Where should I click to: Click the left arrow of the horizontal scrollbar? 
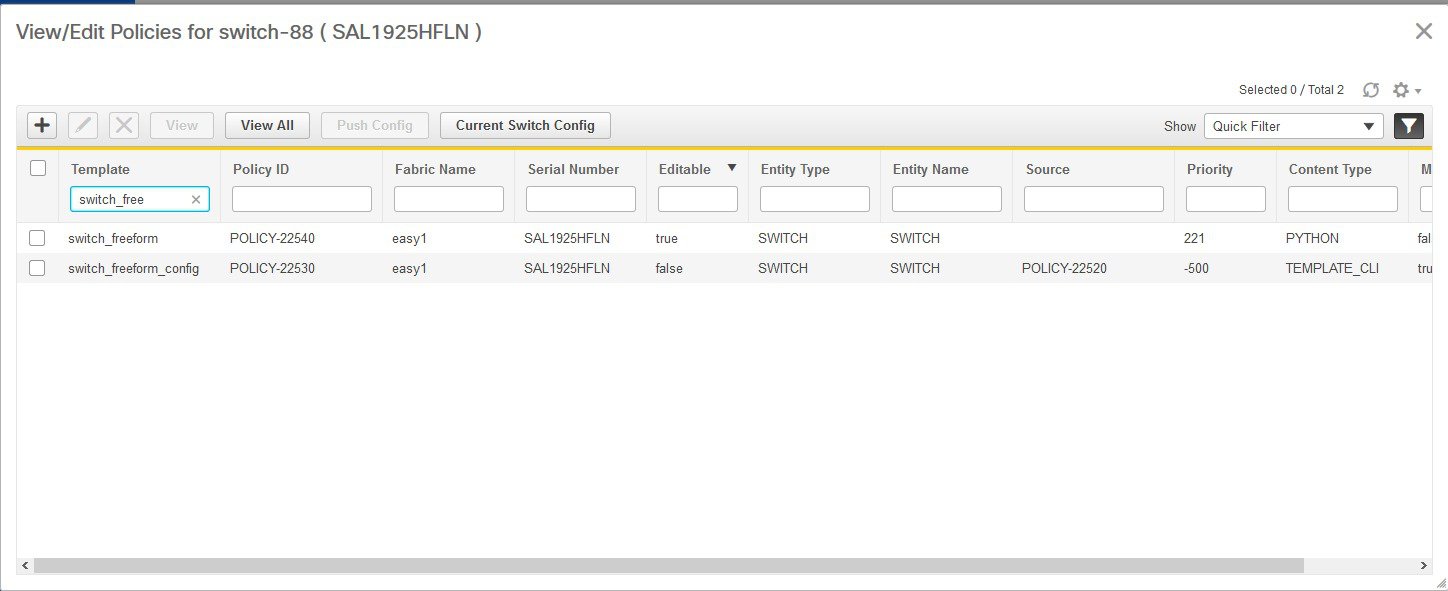pyautogui.click(x=25, y=566)
